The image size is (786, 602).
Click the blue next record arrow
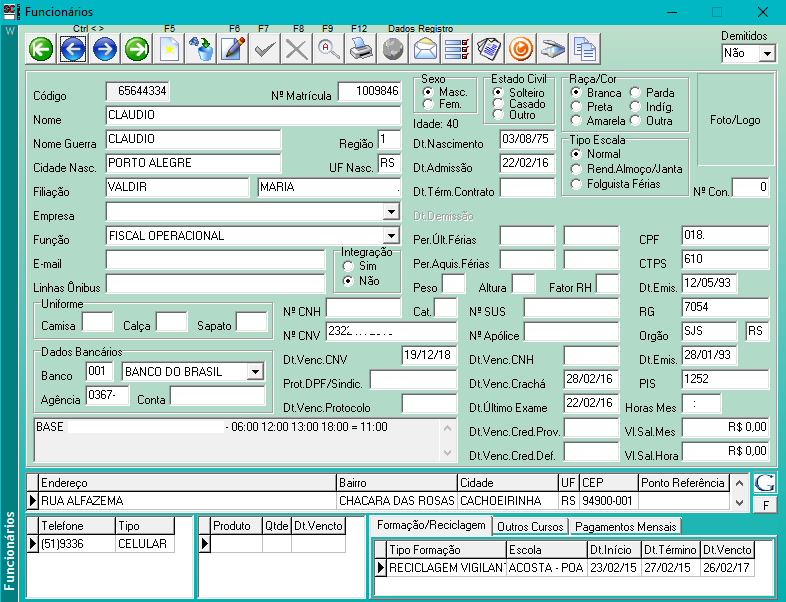click(x=104, y=48)
